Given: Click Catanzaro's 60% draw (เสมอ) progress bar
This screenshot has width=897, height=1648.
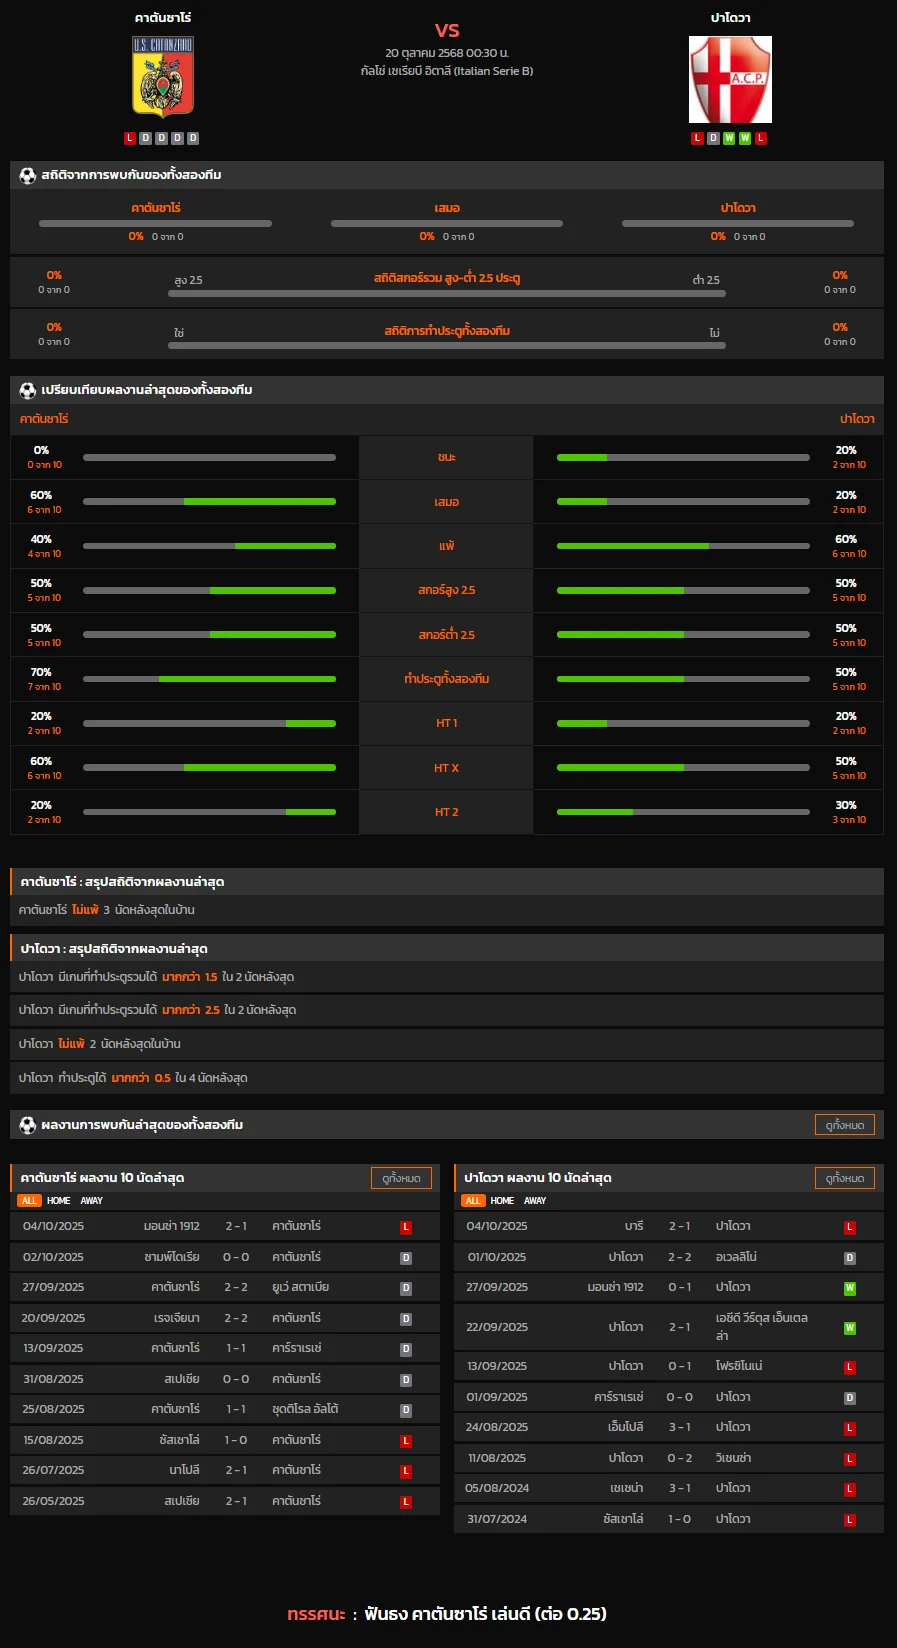Looking at the screenshot, I should tap(209, 502).
